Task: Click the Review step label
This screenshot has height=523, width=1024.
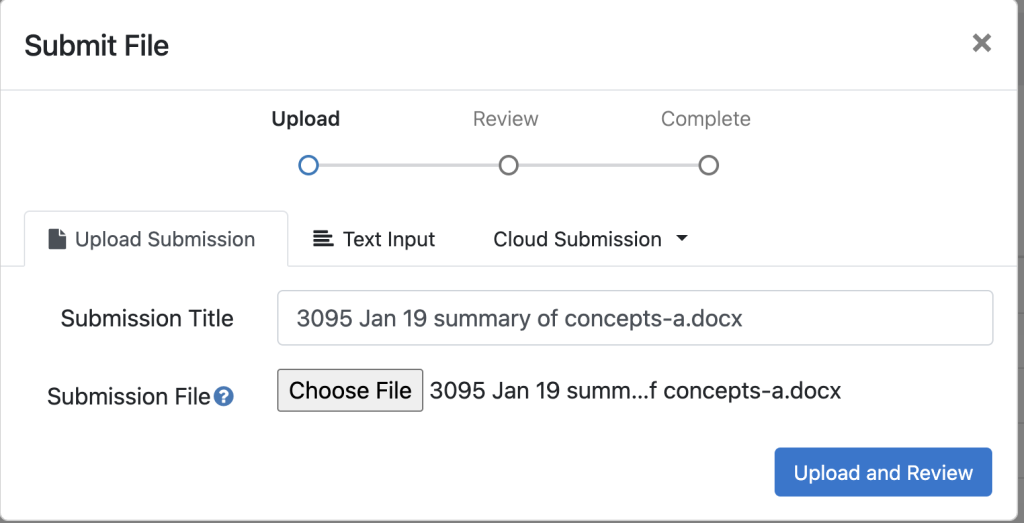Action: (x=506, y=119)
